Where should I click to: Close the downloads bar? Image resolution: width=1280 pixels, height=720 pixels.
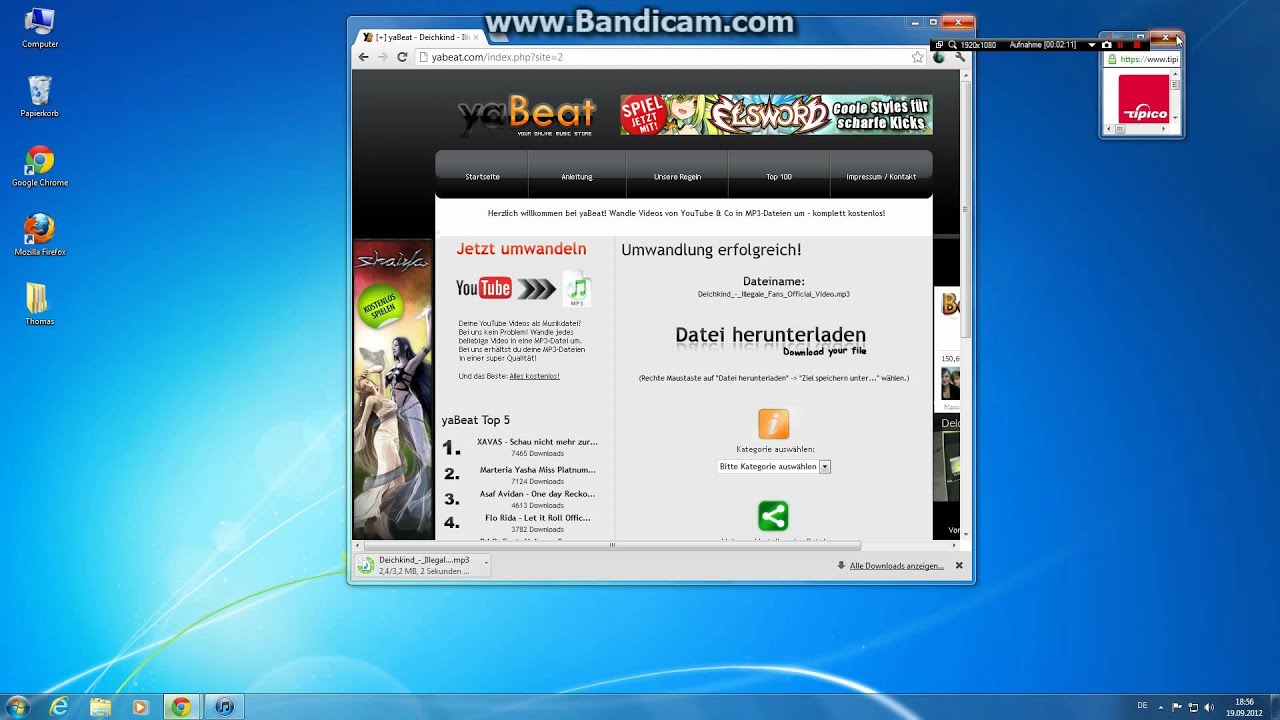click(x=959, y=566)
